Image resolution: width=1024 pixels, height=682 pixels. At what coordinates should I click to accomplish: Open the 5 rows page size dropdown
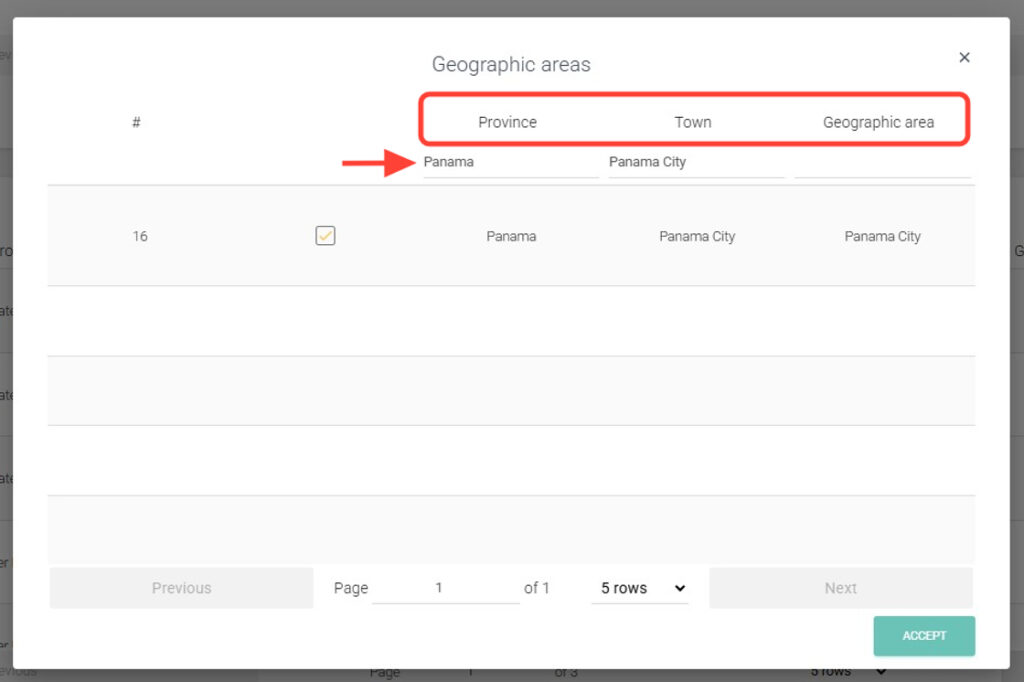click(640, 588)
